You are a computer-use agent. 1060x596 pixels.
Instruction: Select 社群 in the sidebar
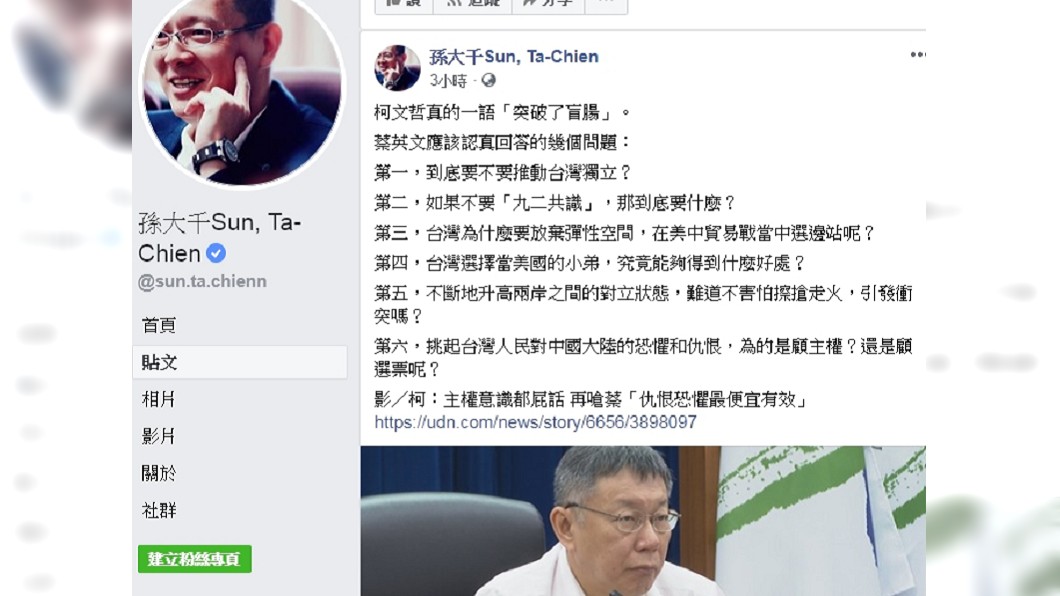coord(159,510)
